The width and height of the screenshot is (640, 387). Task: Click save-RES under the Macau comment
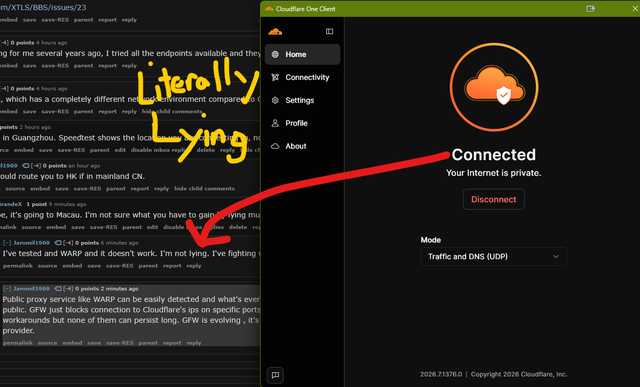(x=104, y=227)
